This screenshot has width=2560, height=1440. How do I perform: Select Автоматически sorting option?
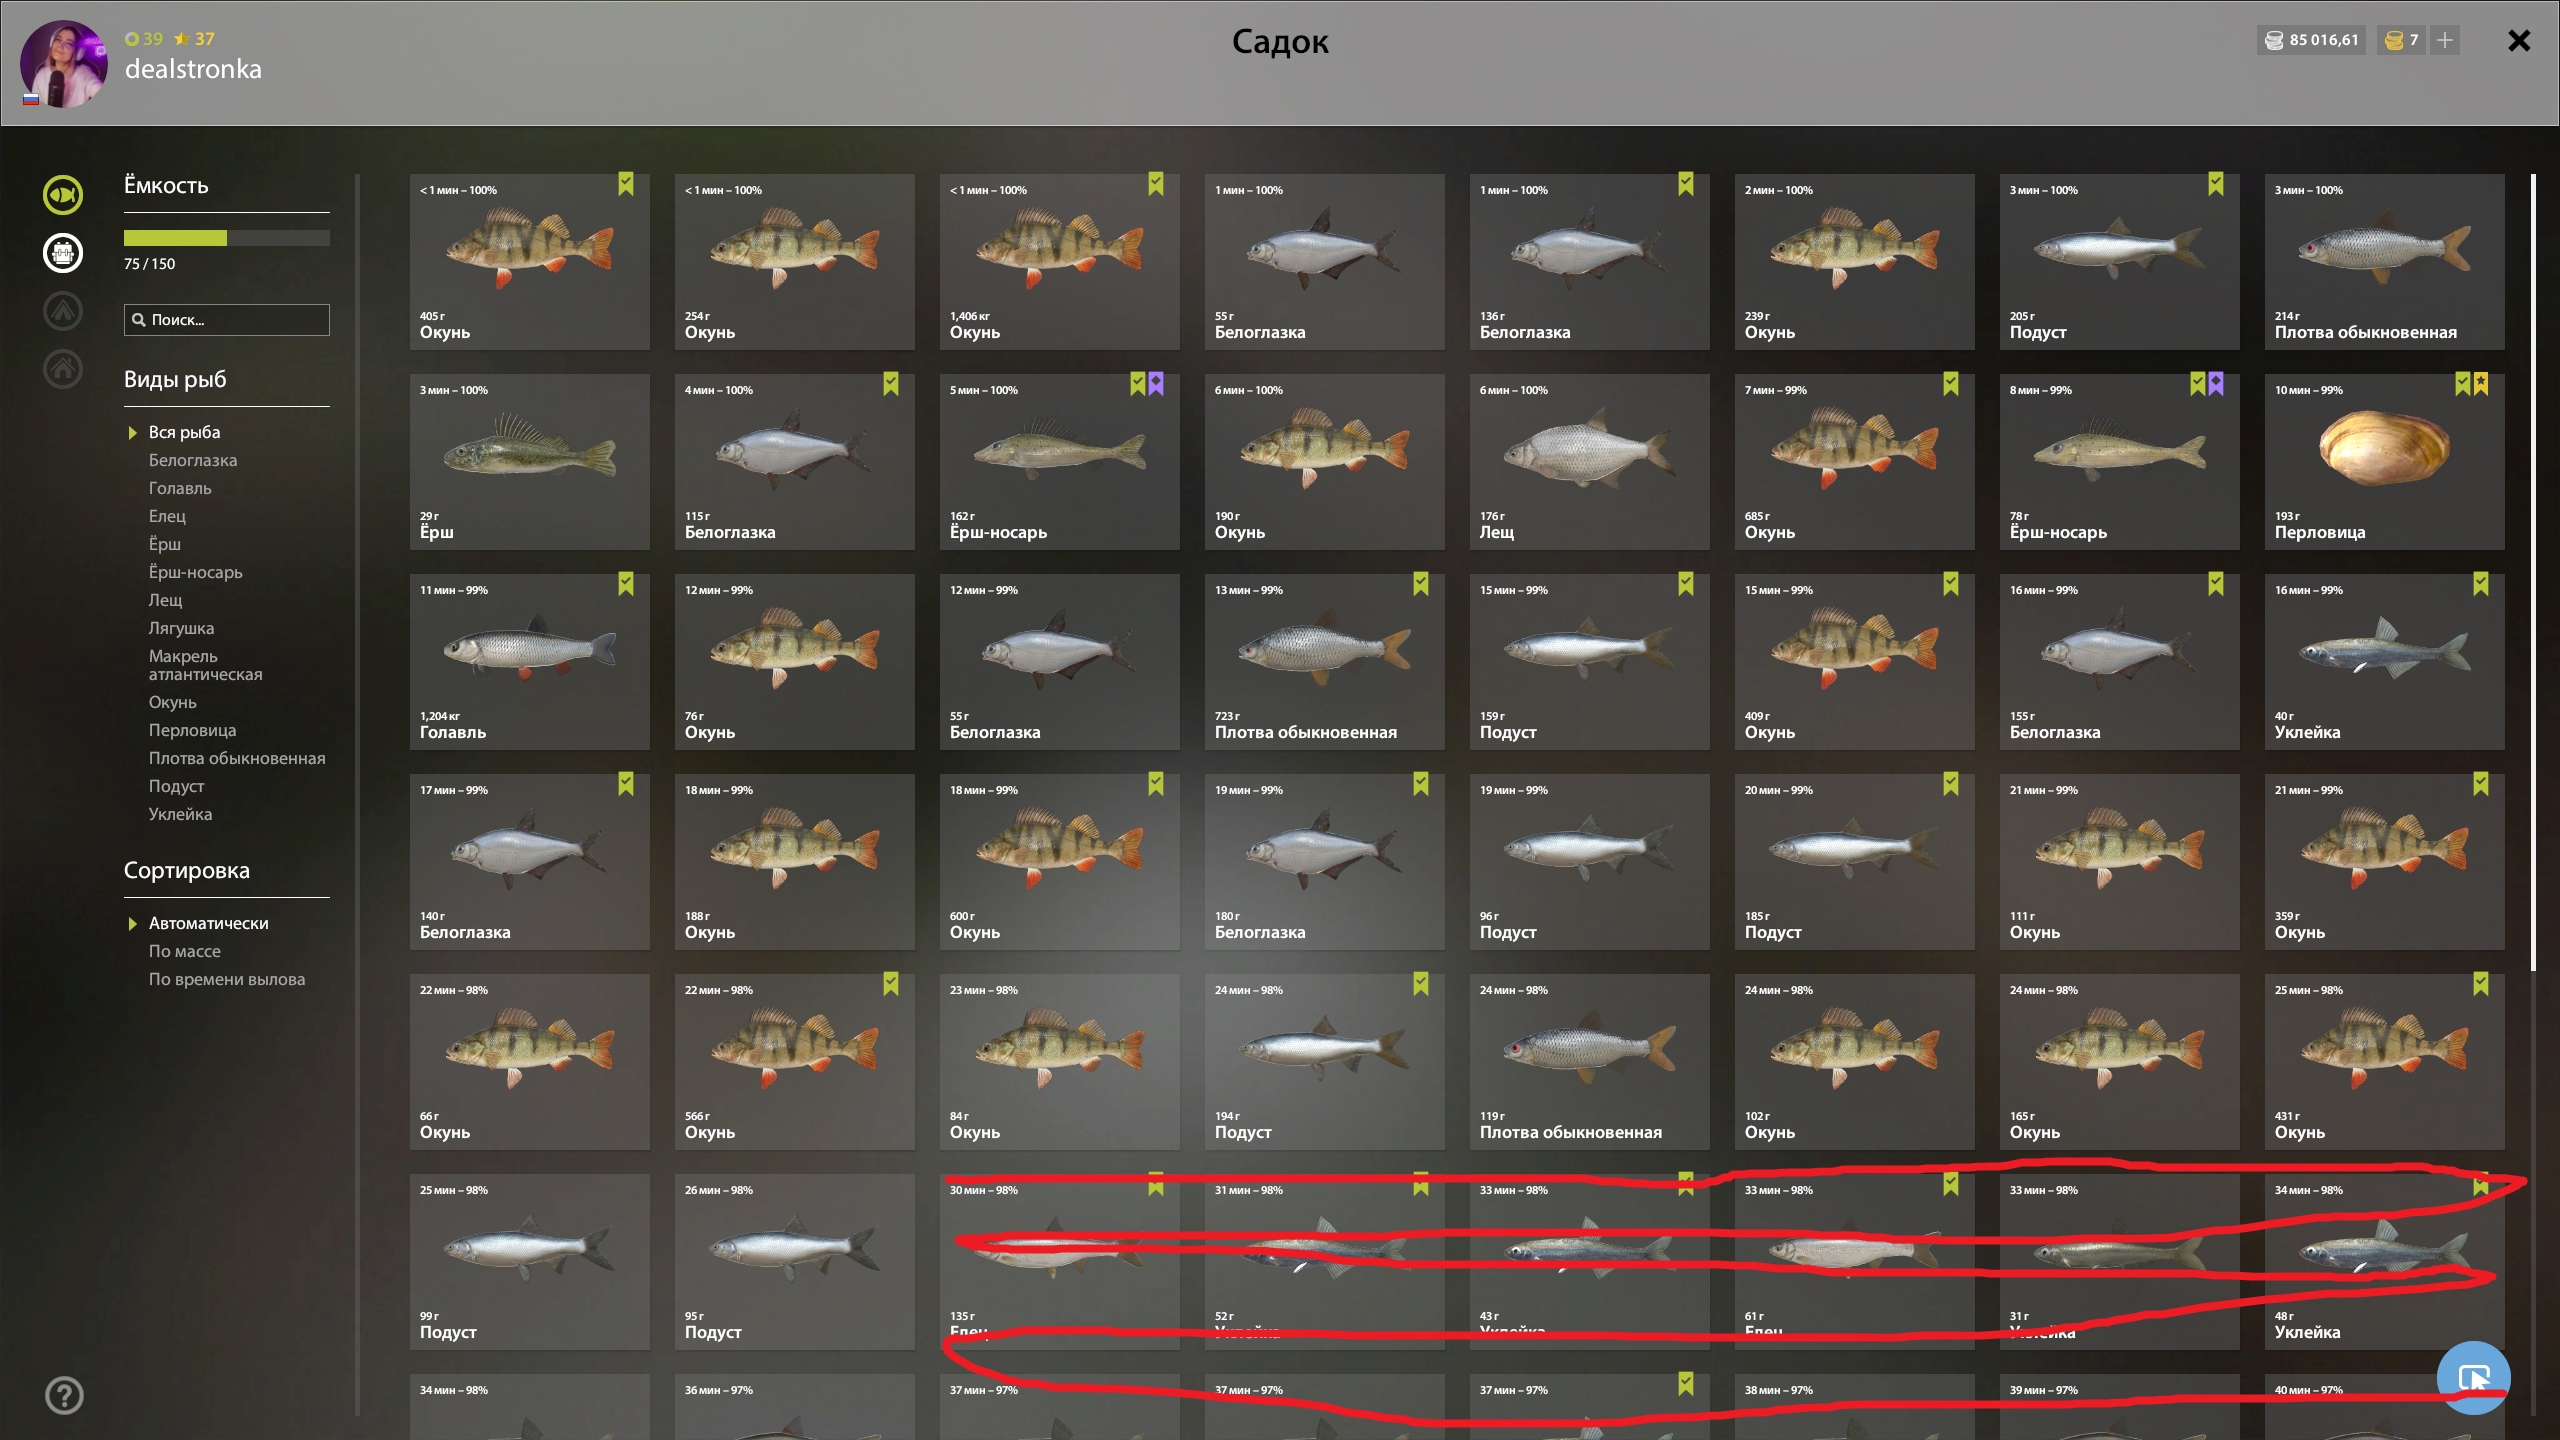[208, 923]
